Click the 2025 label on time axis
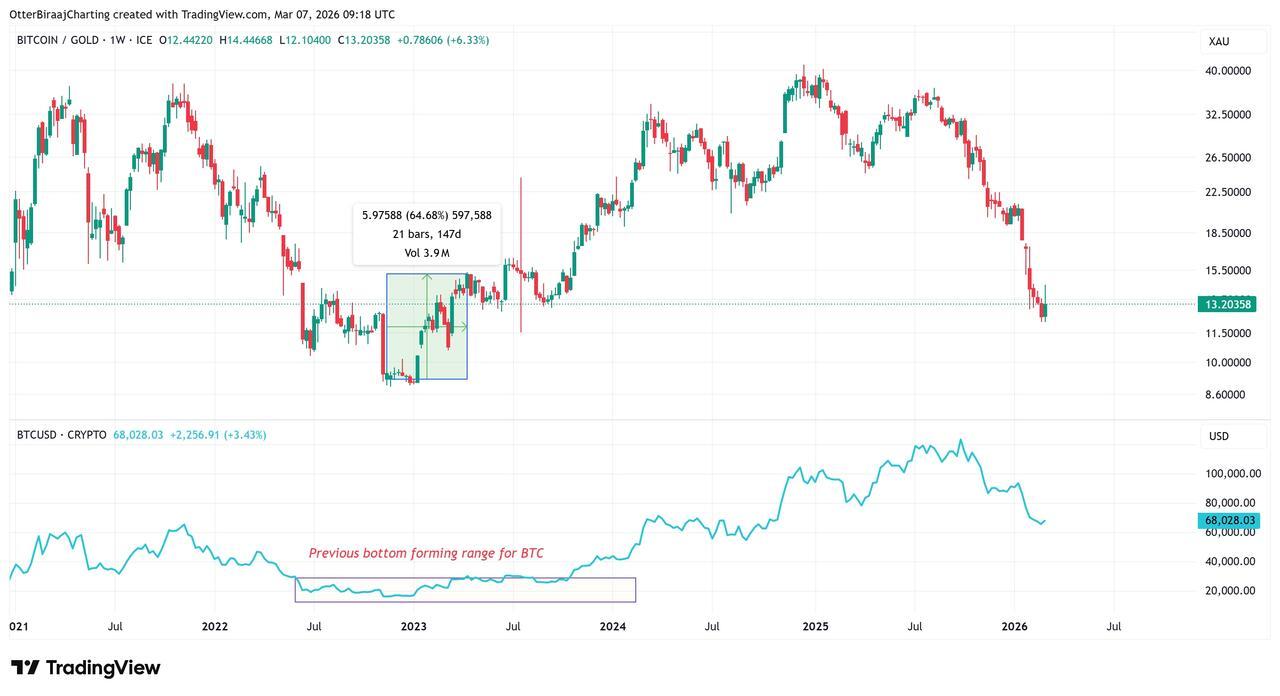This screenshot has height=696, width=1280. coord(815,627)
